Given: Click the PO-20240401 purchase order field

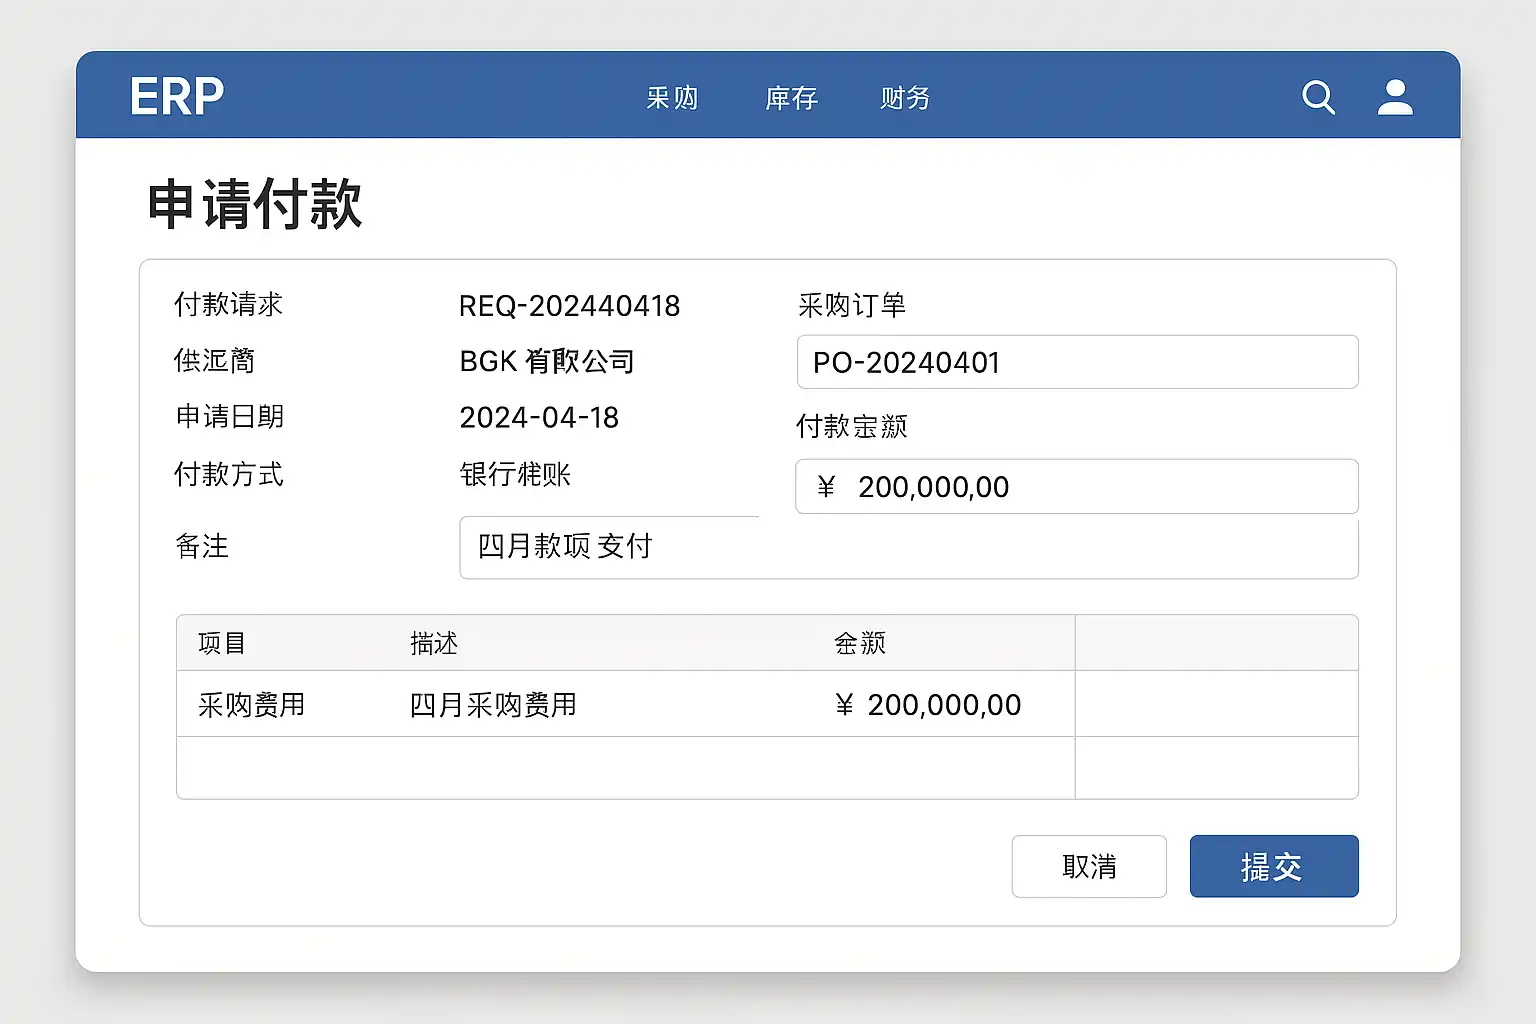Looking at the screenshot, I should coord(1077,362).
